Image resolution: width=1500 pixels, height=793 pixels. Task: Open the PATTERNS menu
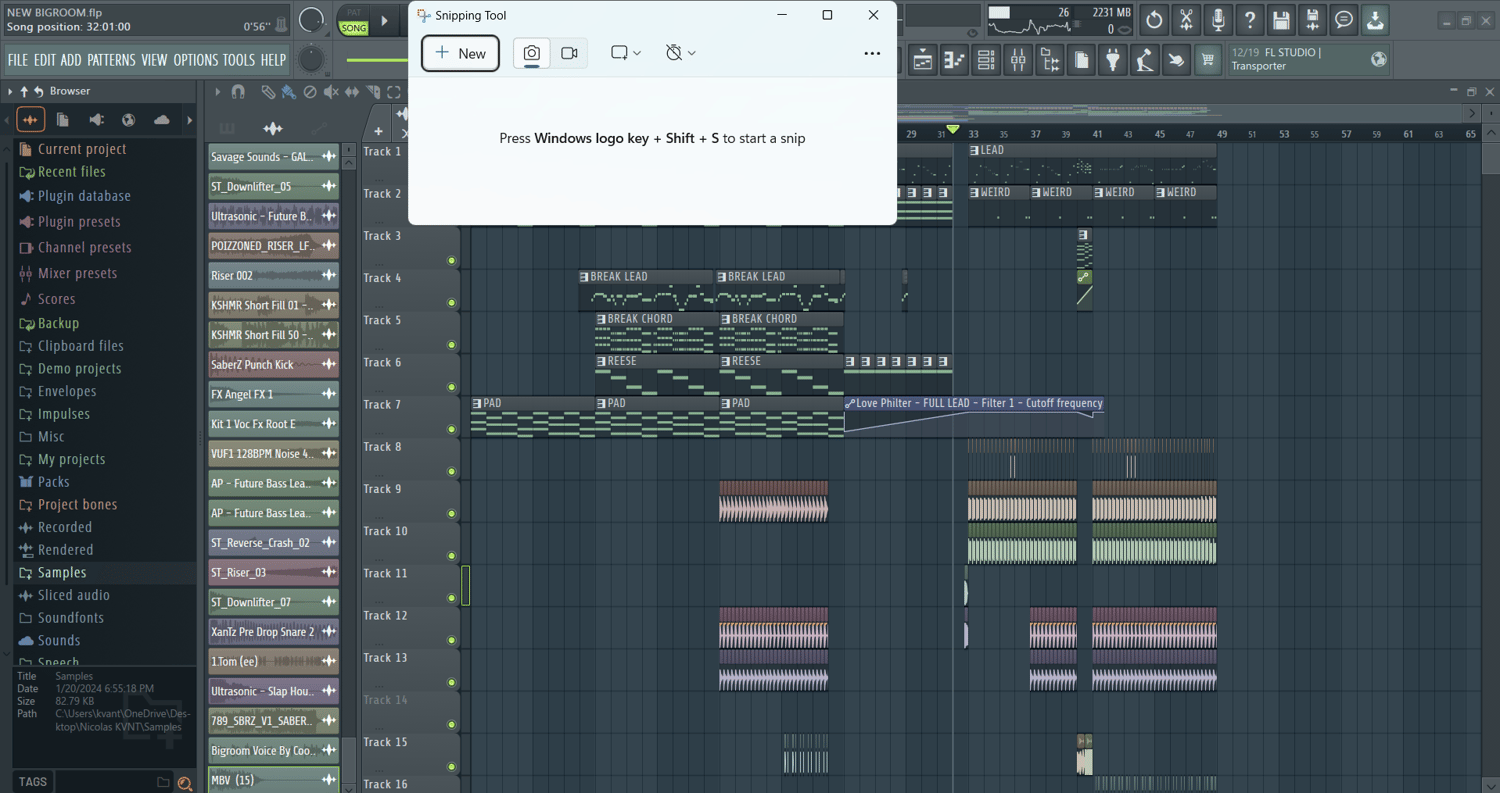[x=111, y=60]
